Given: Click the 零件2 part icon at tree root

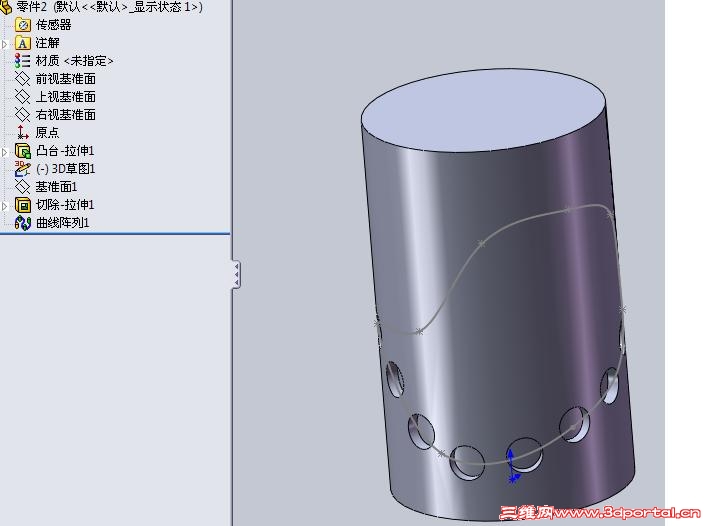Looking at the screenshot, I should pos(6,6).
